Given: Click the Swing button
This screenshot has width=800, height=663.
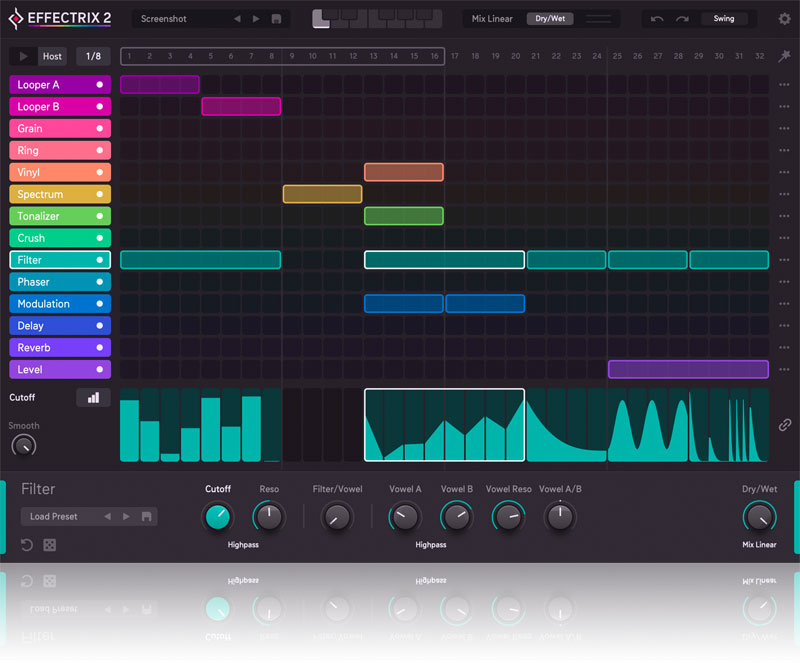Looking at the screenshot, I should [x=723, y=19].
